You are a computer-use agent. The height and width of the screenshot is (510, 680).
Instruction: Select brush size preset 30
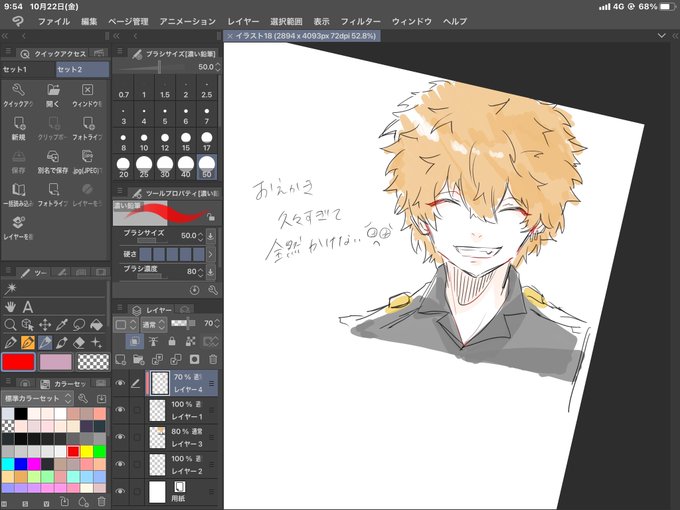pos(165,168)
